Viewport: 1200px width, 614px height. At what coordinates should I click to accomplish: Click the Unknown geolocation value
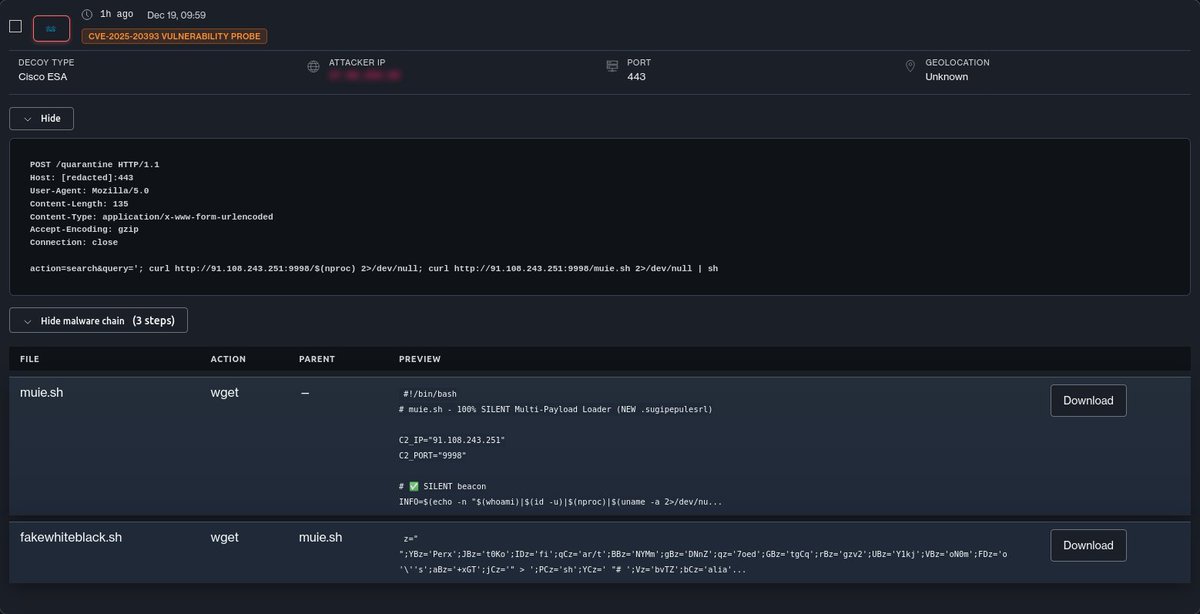pyautogui.click(x=946, y=76)
